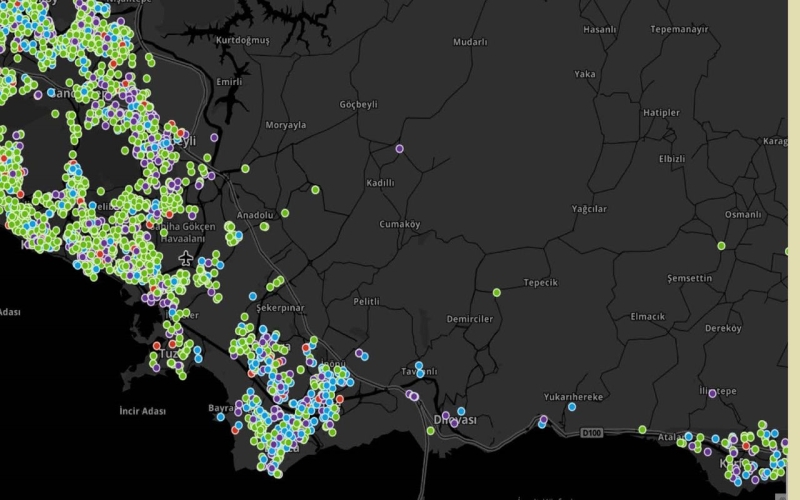Click the green marker south of Moryayla
Screen dimensions: 800x500
(315, 189)
